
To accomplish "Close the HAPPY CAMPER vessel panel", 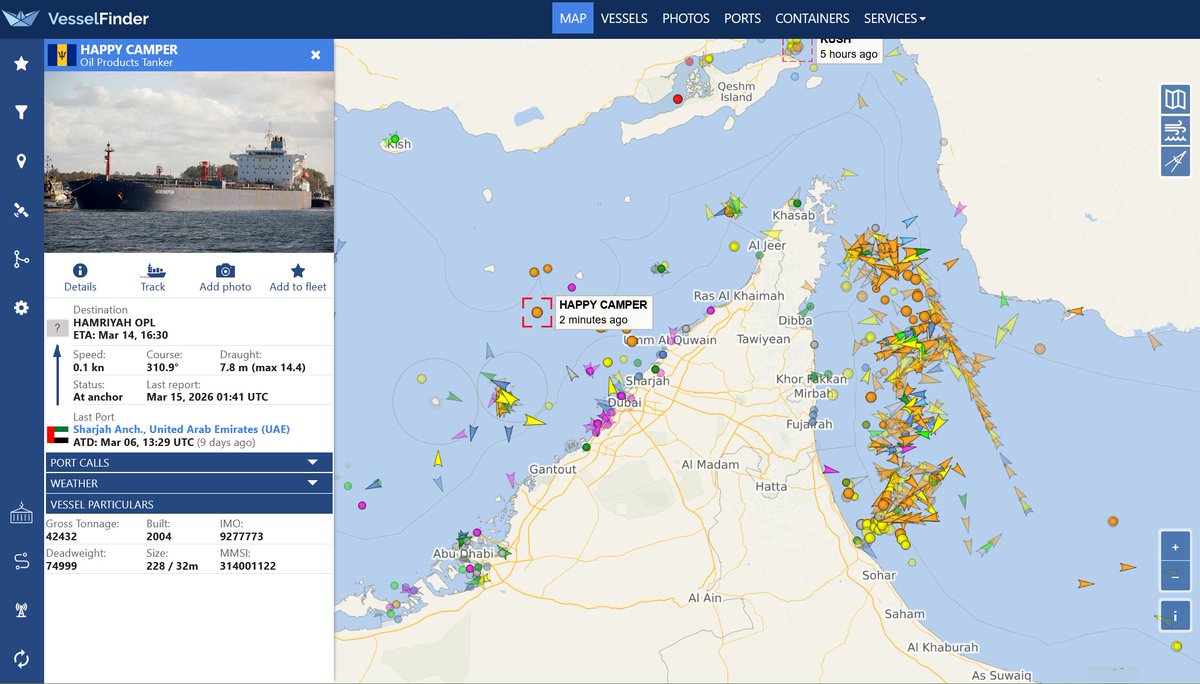I will [315, 55].
